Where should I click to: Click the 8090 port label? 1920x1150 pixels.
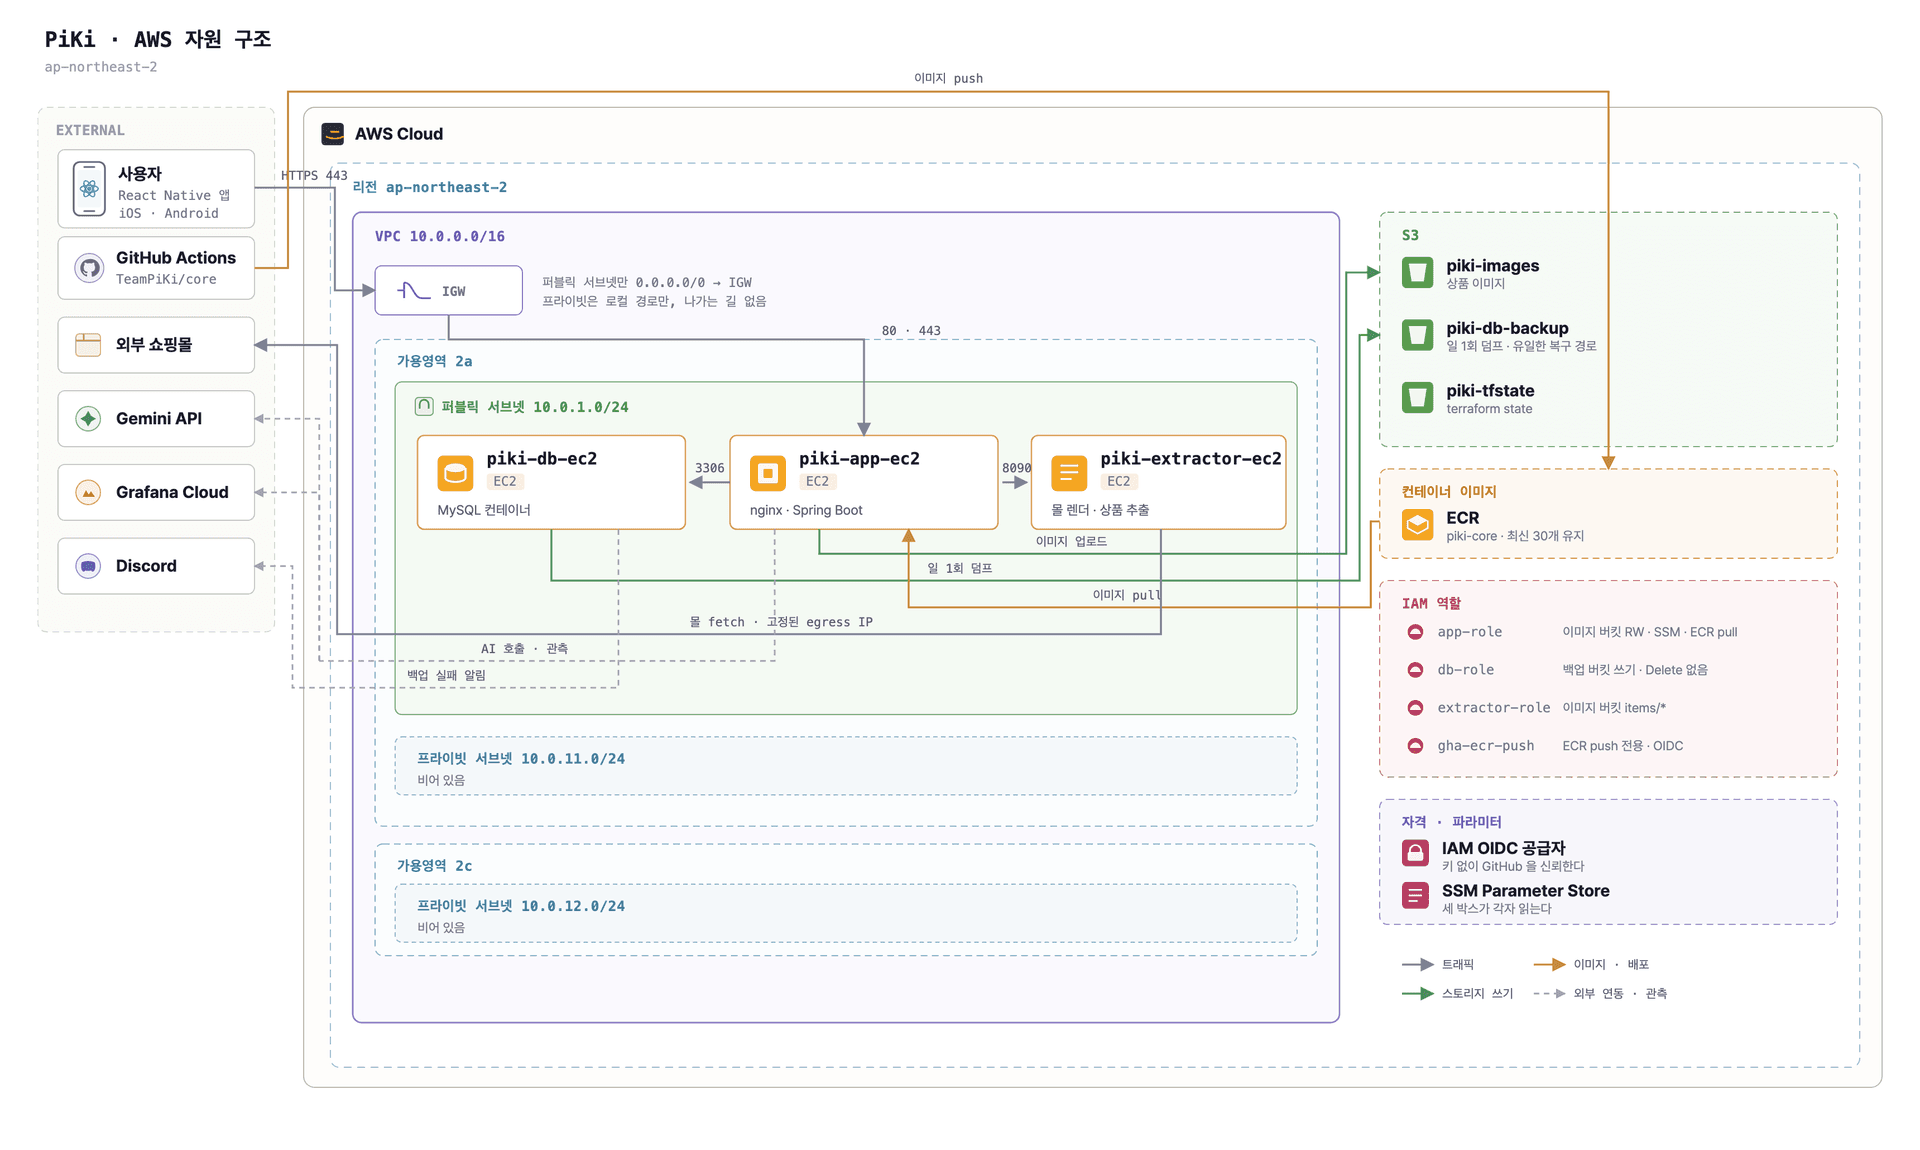(x=1017, y=468)
